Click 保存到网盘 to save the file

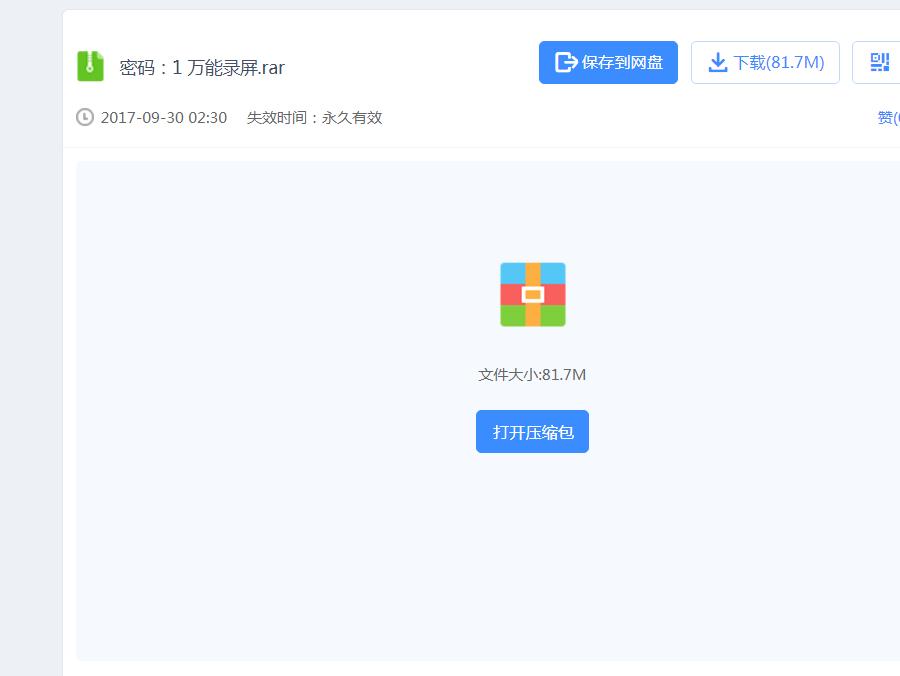click(x=608, y=62)
